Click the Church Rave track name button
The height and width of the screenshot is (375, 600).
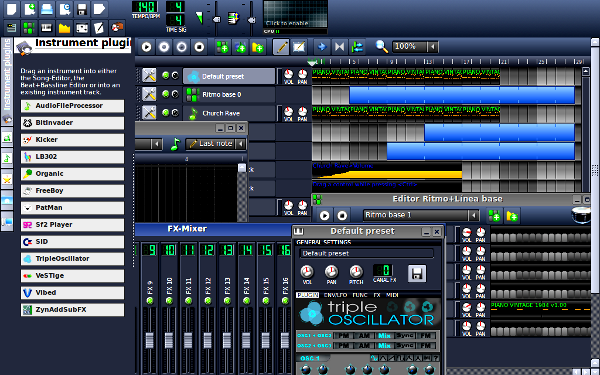tap(229, 113)
